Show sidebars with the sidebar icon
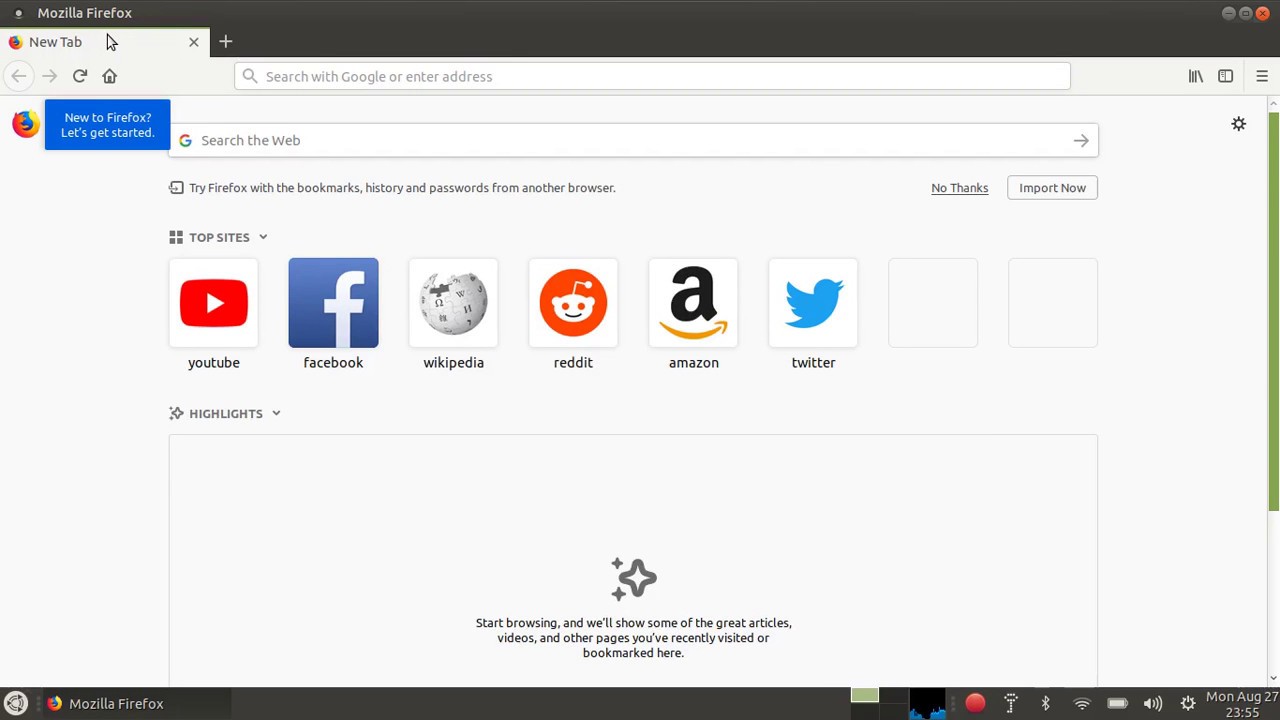Viewport: 1280px width, 720px height. (1225, 76)
